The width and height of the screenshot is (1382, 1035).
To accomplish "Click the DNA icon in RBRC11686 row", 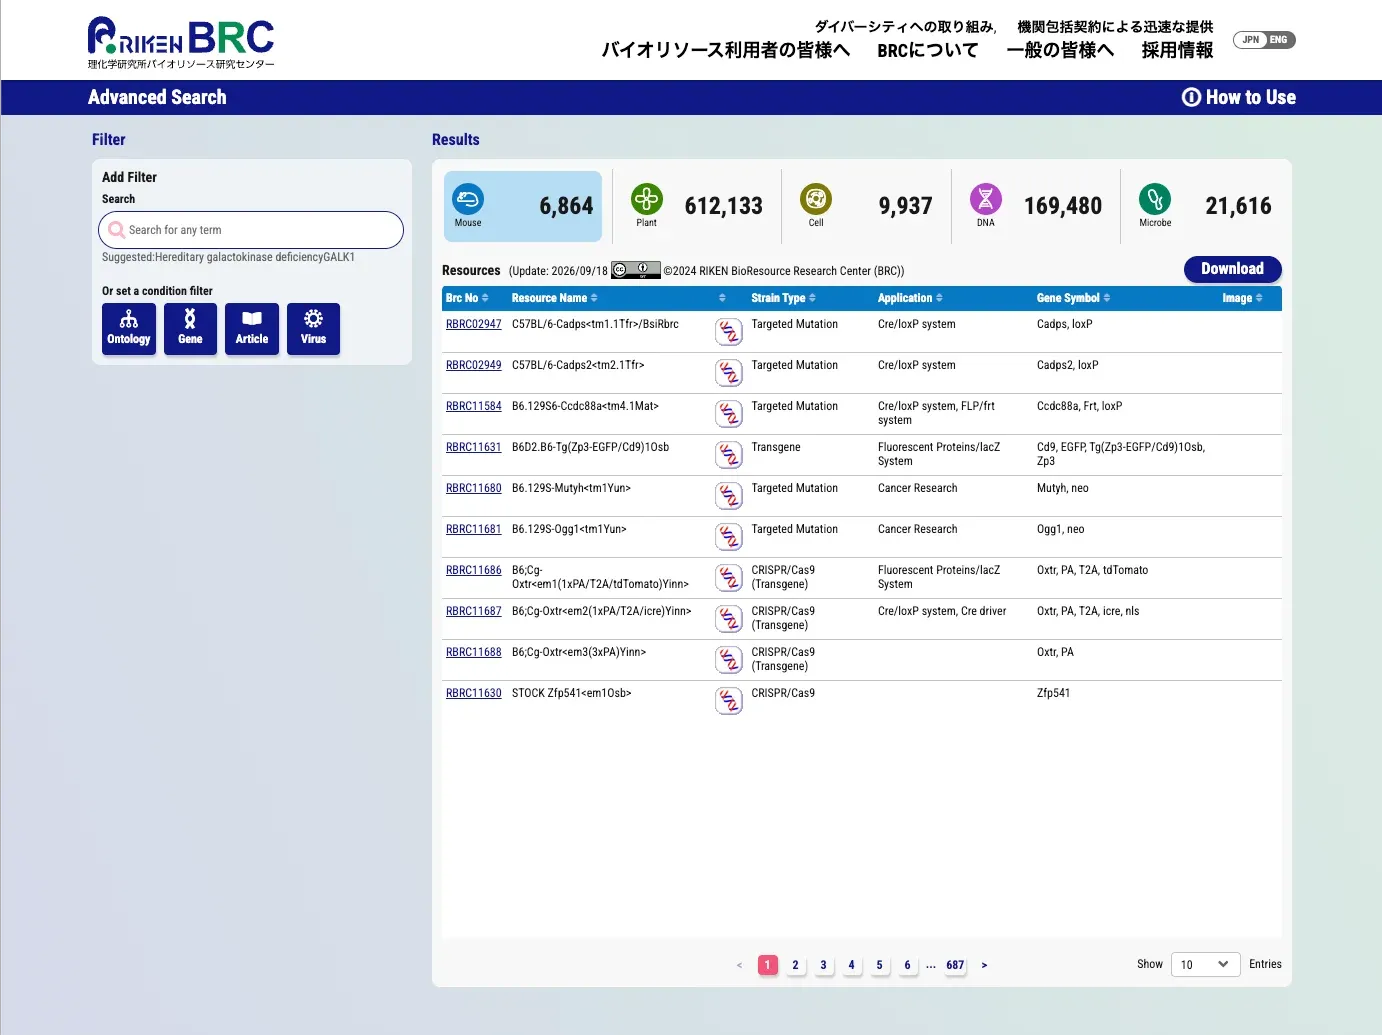I will 729,578.
